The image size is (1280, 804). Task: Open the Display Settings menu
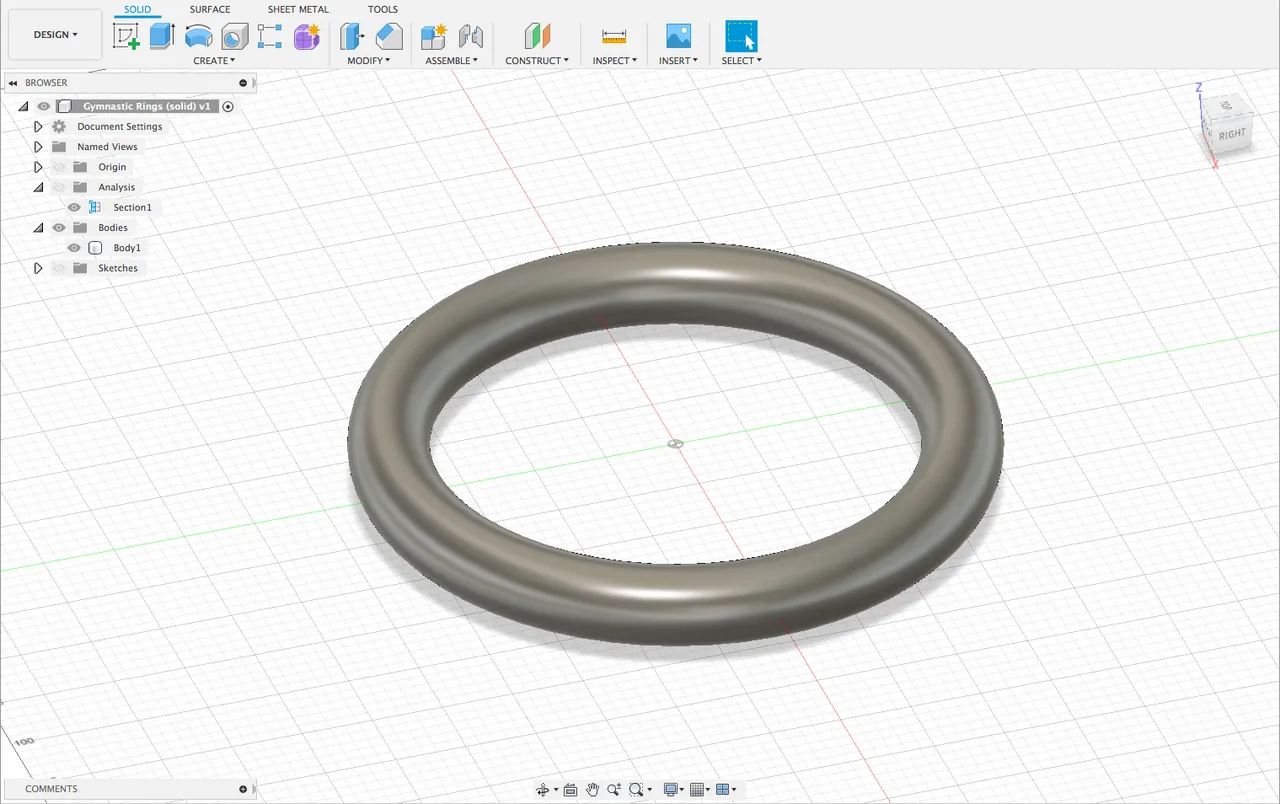(x=672, y=789)
